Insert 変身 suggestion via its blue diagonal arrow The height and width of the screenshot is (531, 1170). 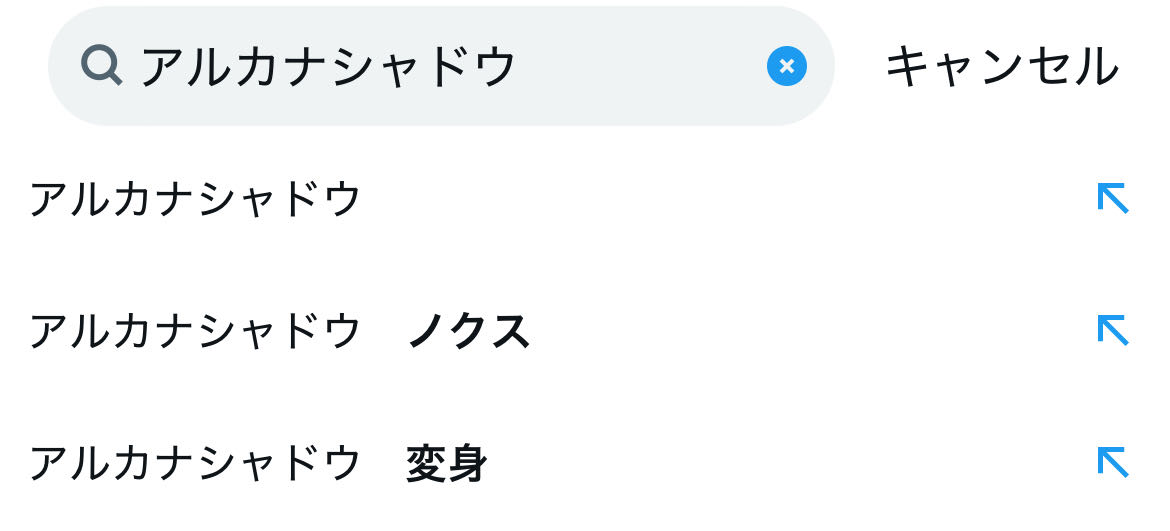[1112, 462]
